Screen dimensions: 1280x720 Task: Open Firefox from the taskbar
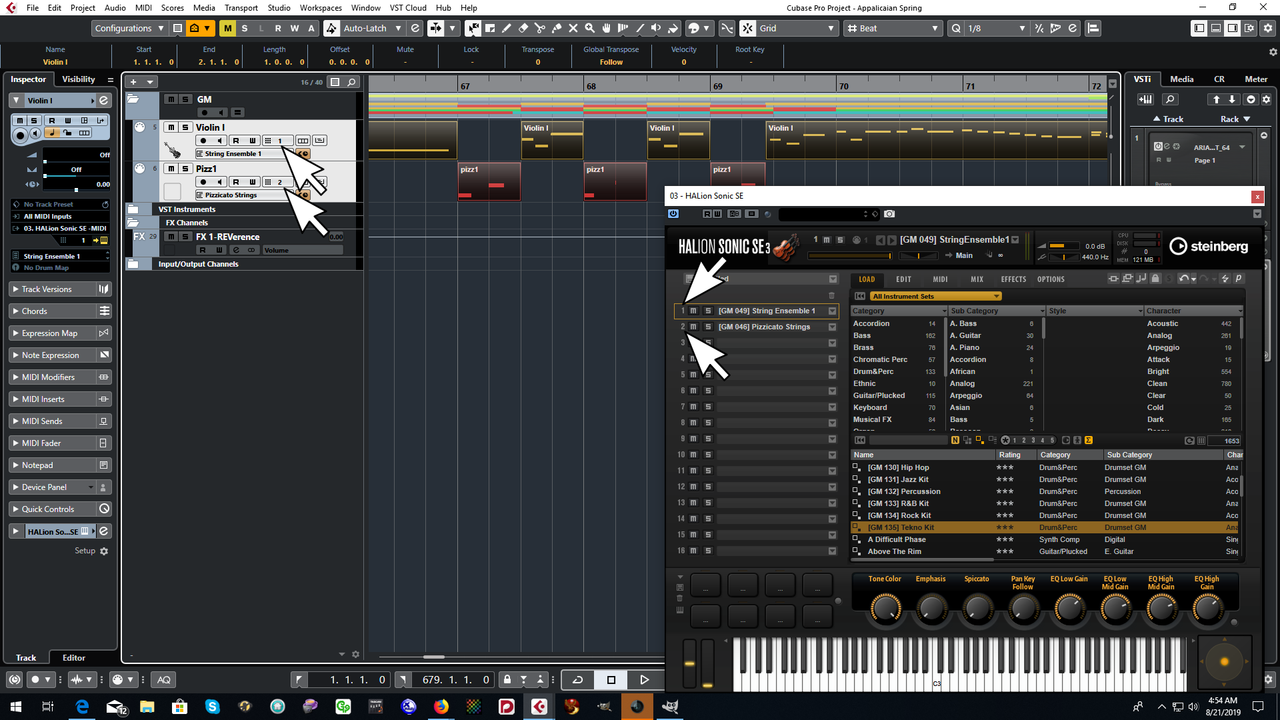click(441, 707)
